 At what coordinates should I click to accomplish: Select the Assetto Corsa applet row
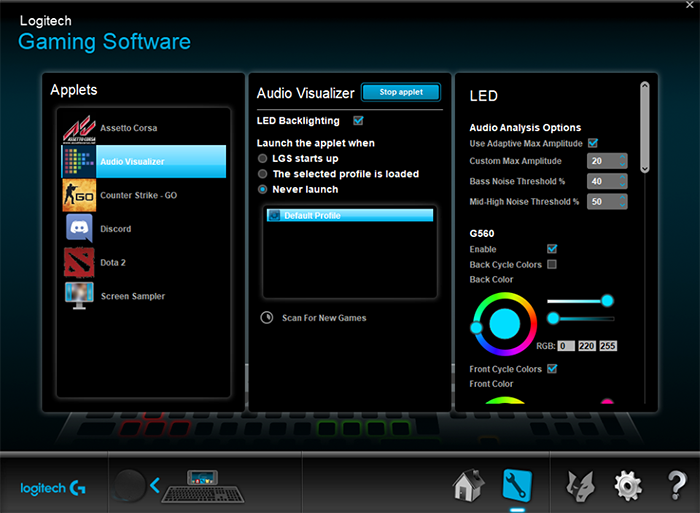144,129
